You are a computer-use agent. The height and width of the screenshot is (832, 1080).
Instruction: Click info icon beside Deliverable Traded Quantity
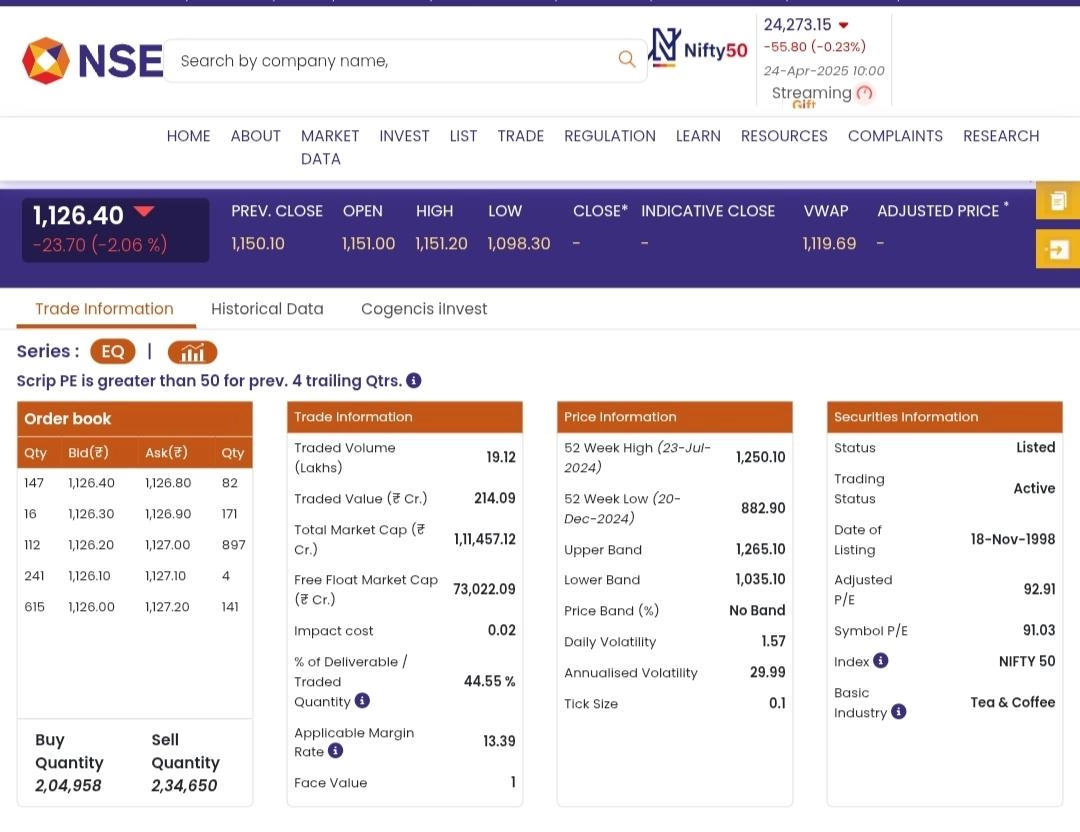pos(362,701)
